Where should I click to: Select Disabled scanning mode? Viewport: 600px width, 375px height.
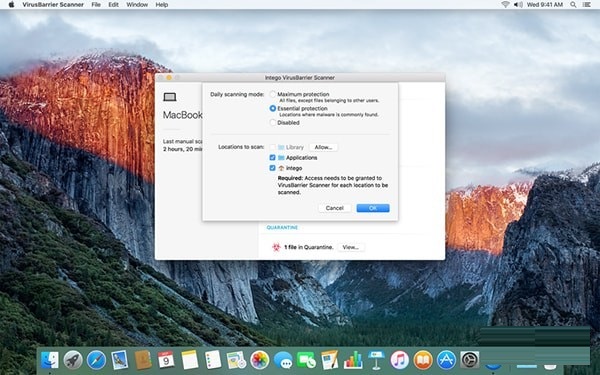tap(272, 122)
